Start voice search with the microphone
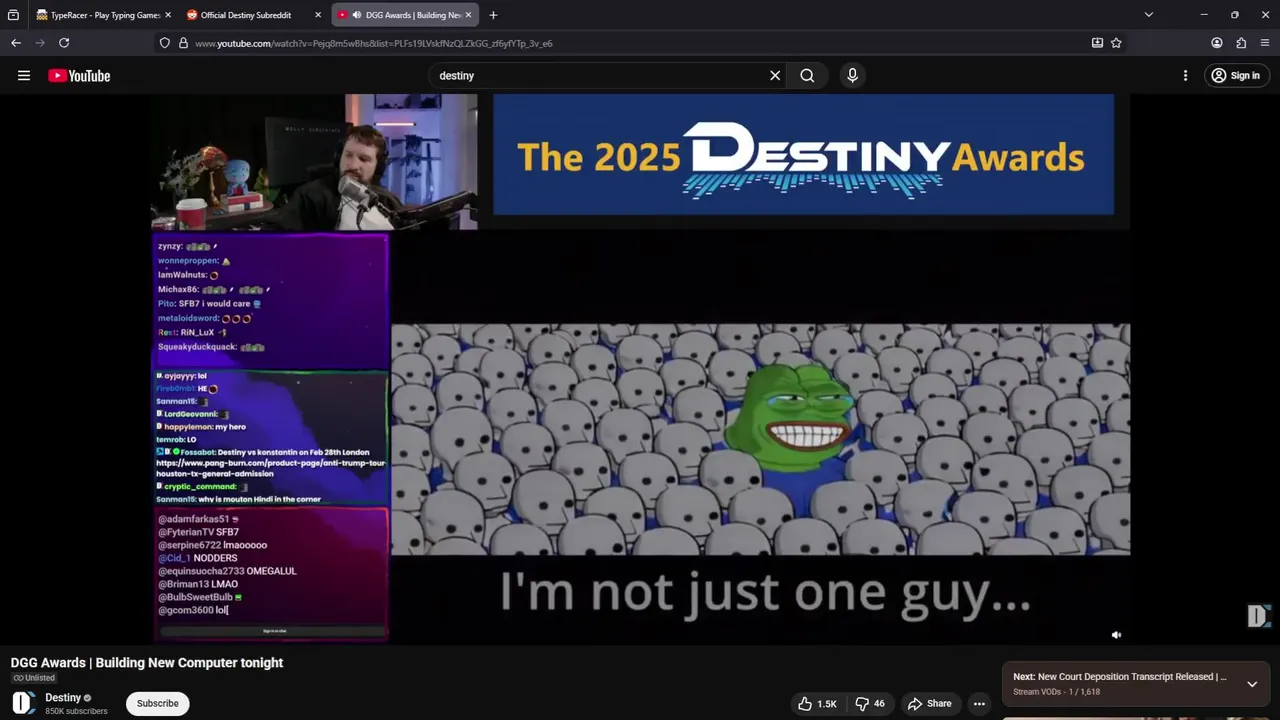The width and height of the screenshot is (1280, 720). [852, 76]
